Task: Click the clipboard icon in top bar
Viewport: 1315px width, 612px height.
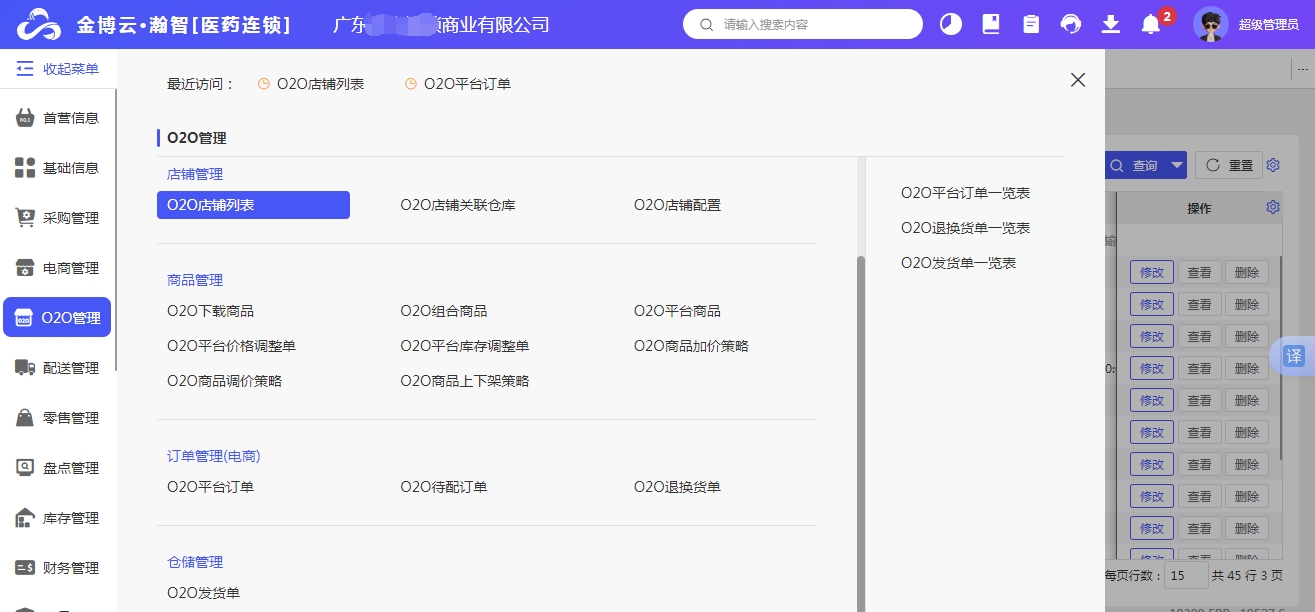Action: (x=1031, y=24)
